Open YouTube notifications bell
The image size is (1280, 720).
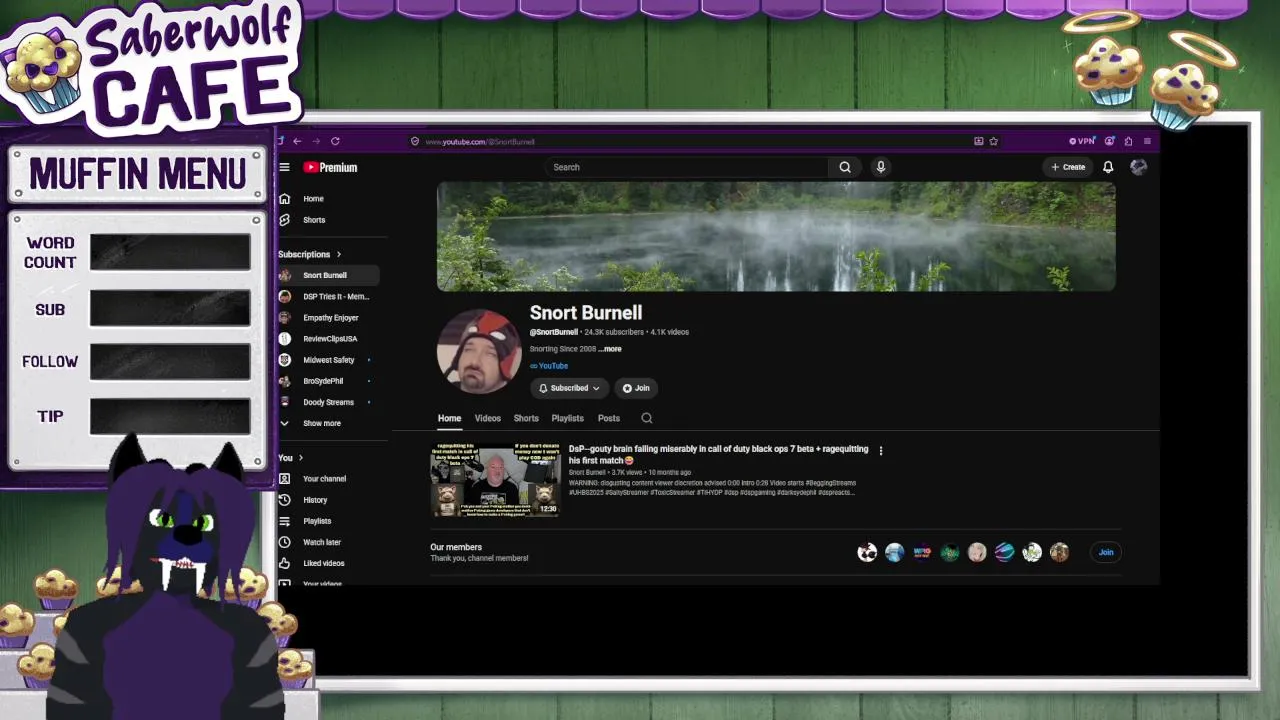(1108, 167)
